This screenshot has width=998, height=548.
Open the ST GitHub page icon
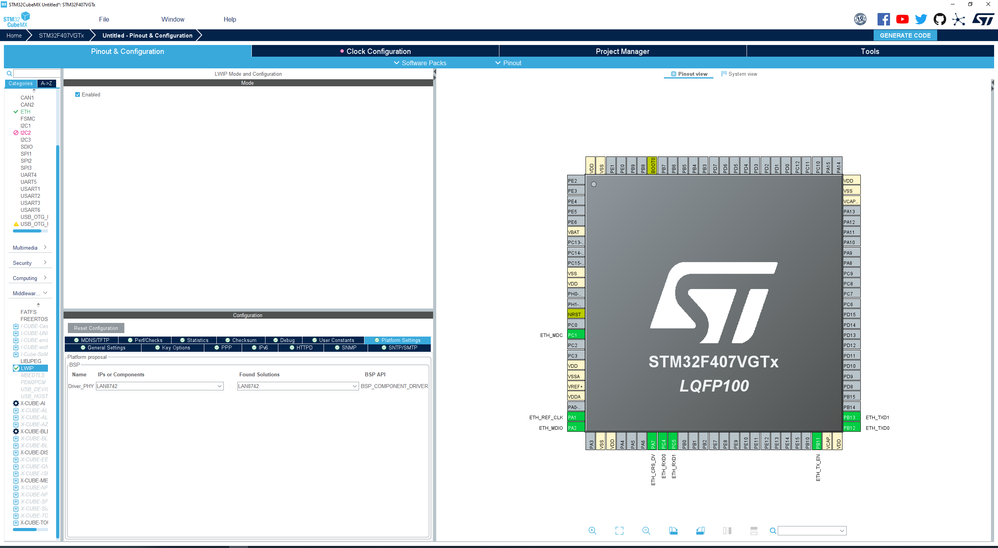[940, 19]
